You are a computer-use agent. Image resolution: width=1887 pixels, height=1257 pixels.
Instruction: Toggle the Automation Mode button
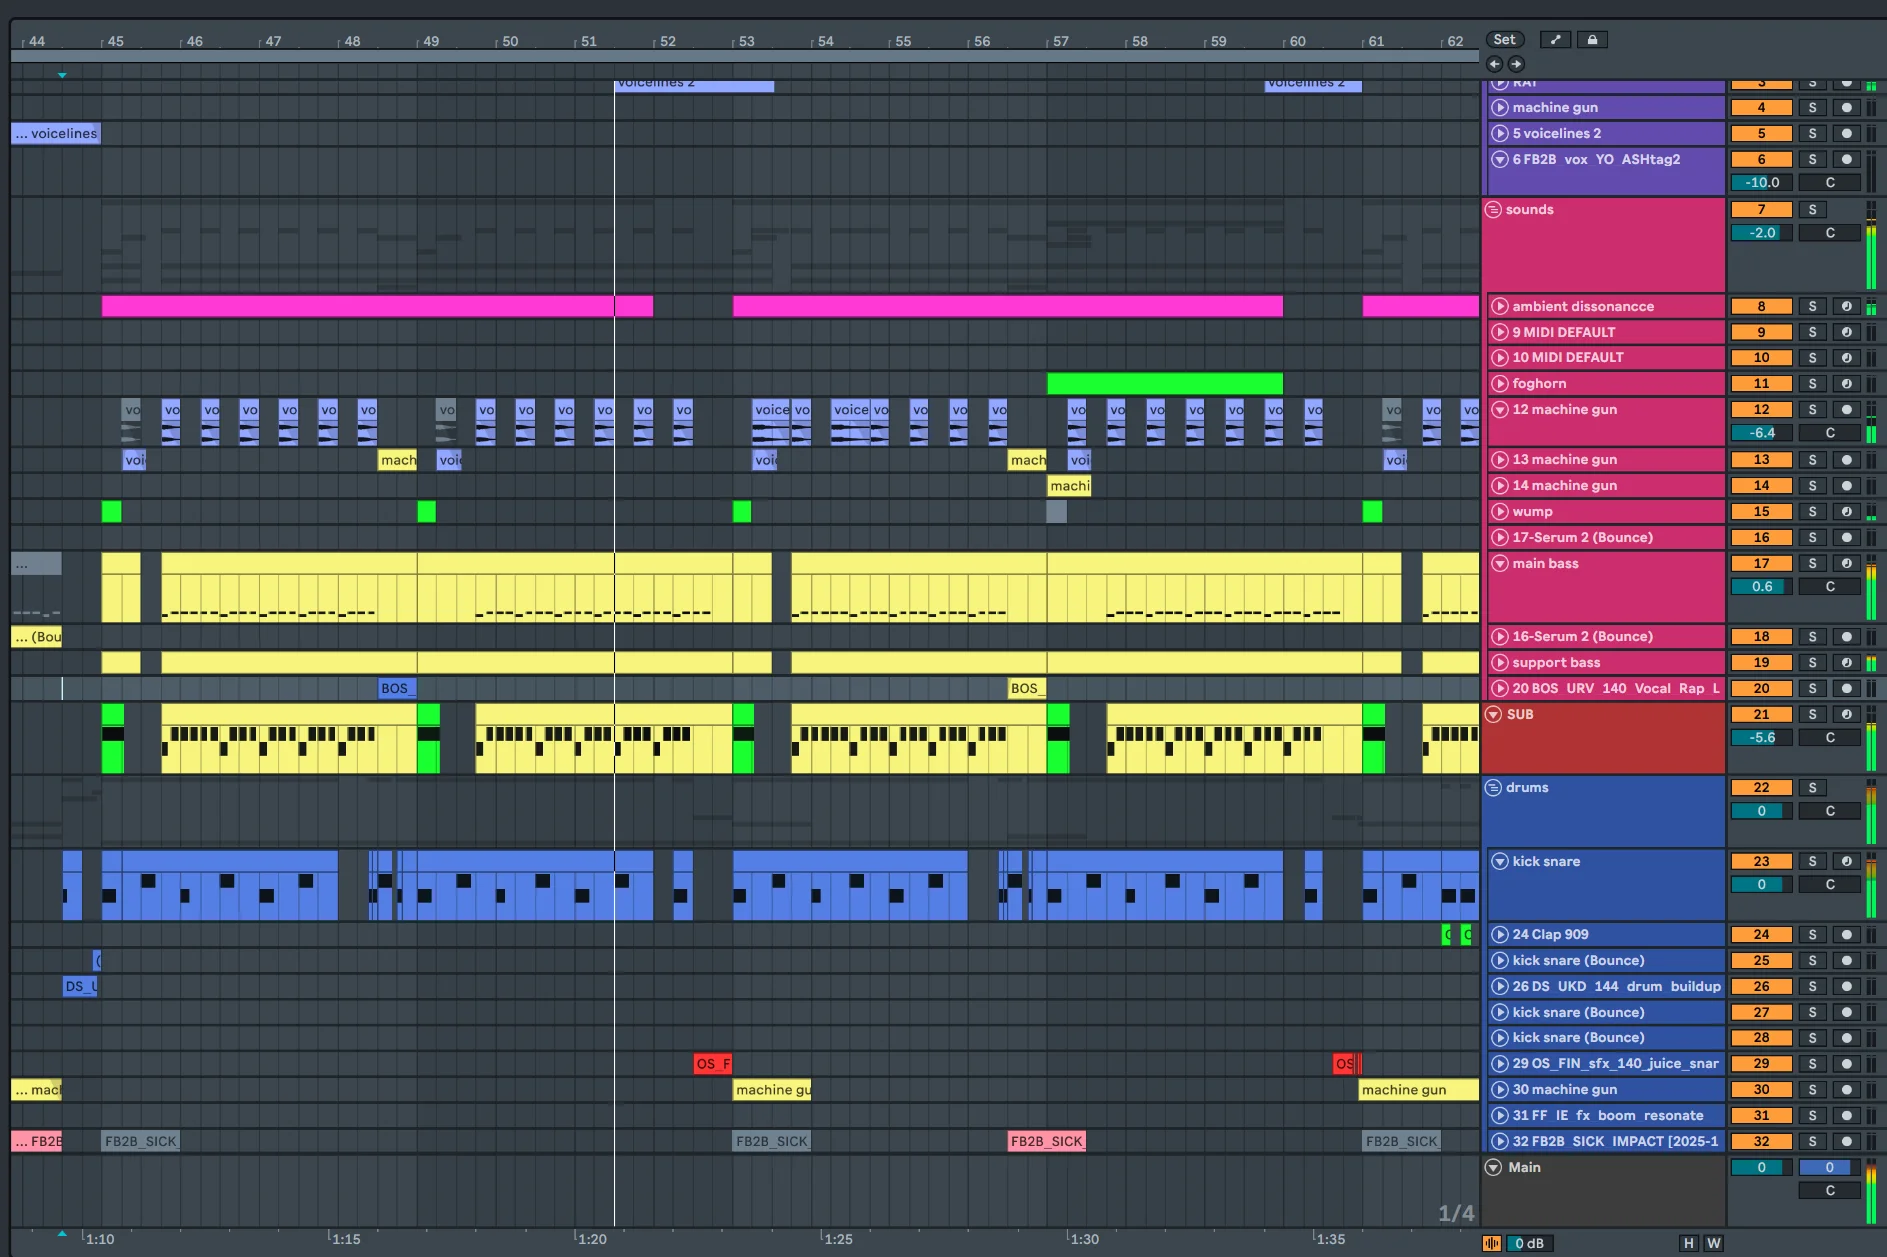pyautogui.click(x=1555, y=40)
